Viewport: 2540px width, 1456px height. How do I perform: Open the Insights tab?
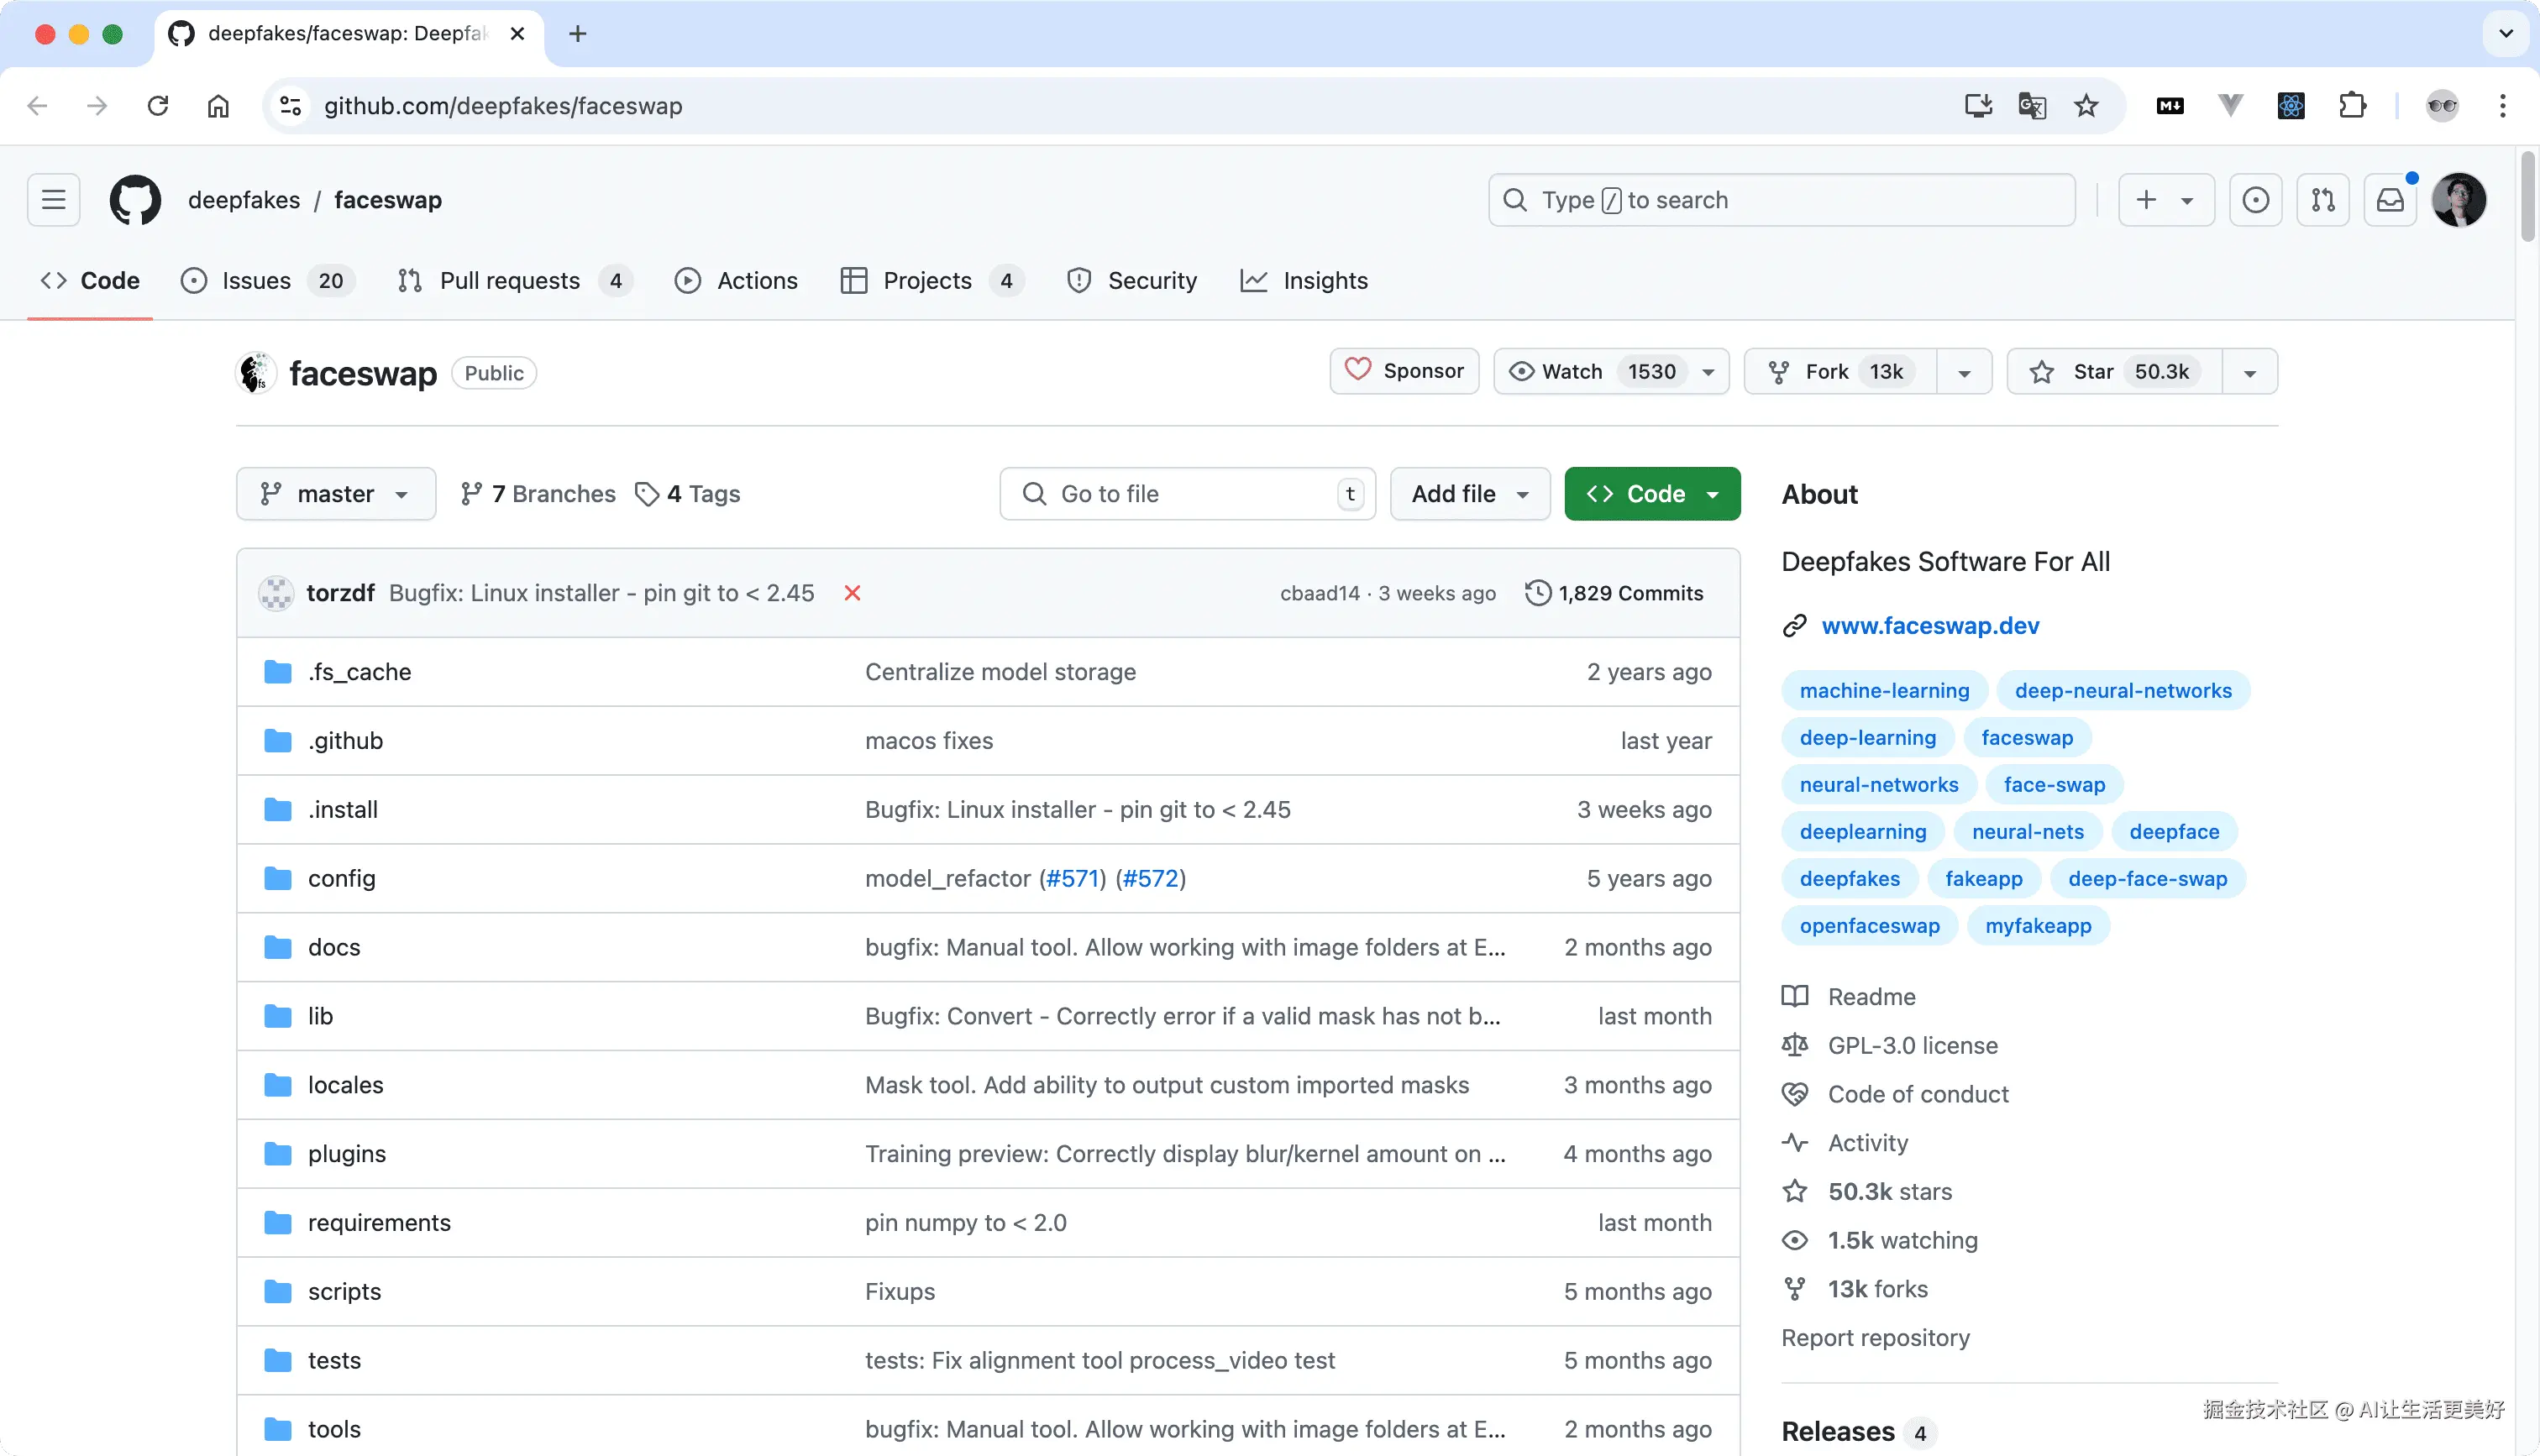pos(1304,281)
